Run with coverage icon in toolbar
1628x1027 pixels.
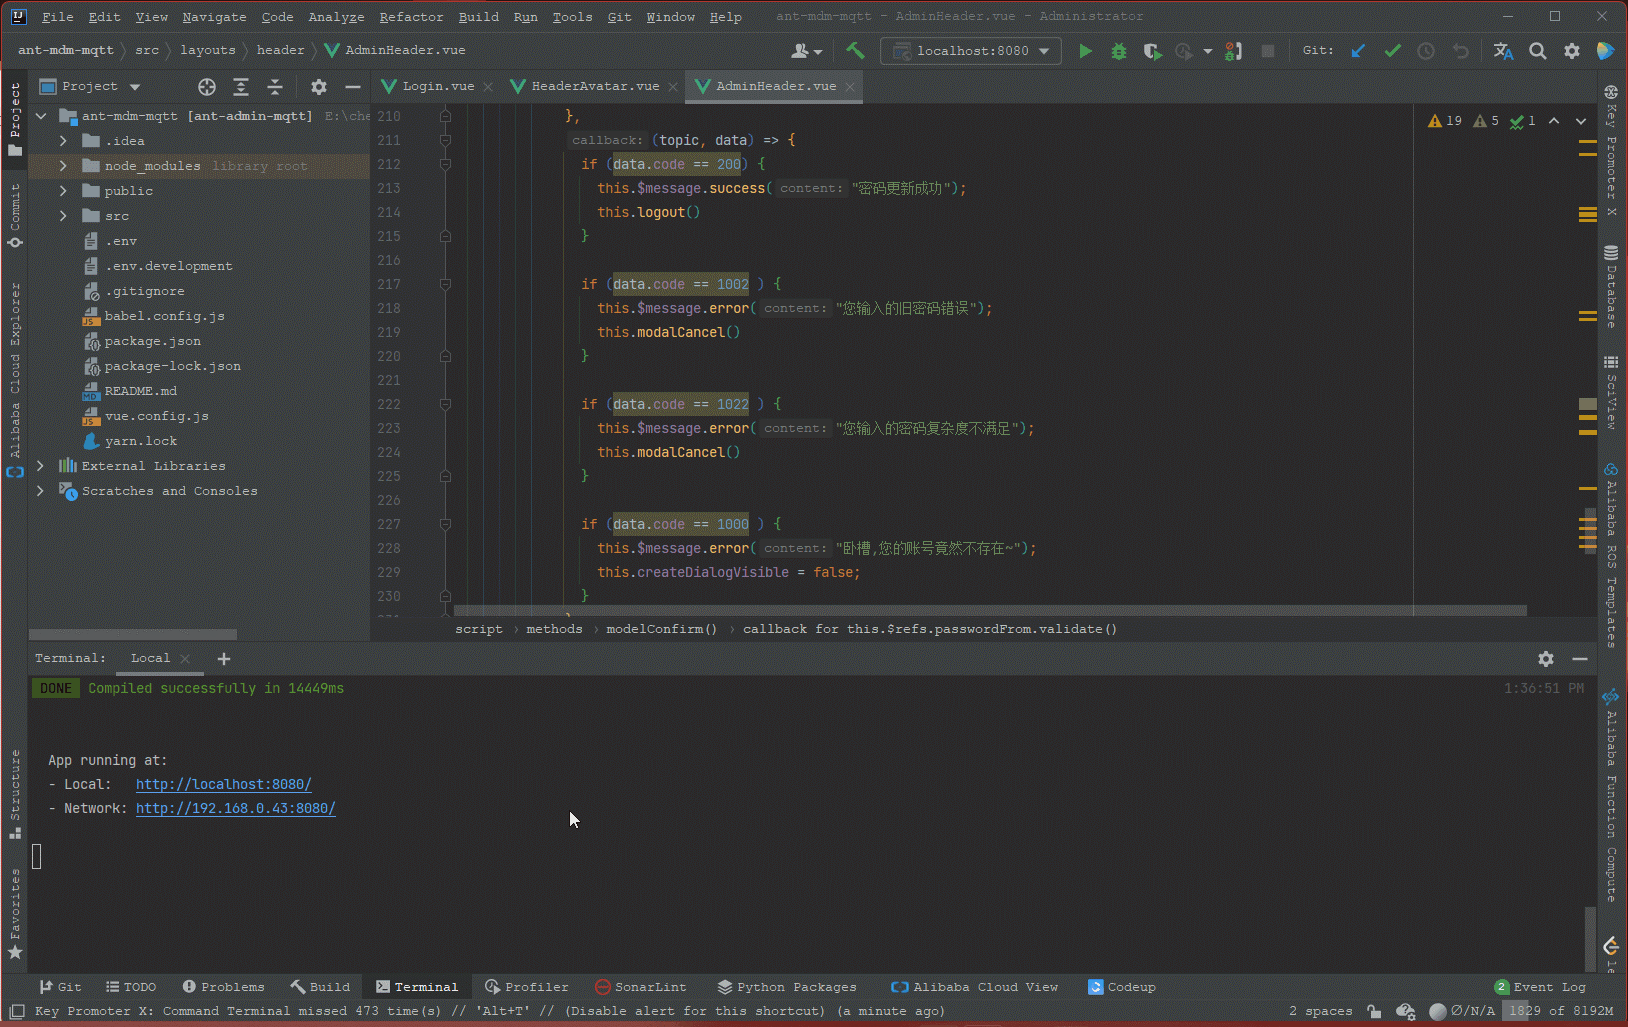pyautogui.click(x=1152, y=51)
